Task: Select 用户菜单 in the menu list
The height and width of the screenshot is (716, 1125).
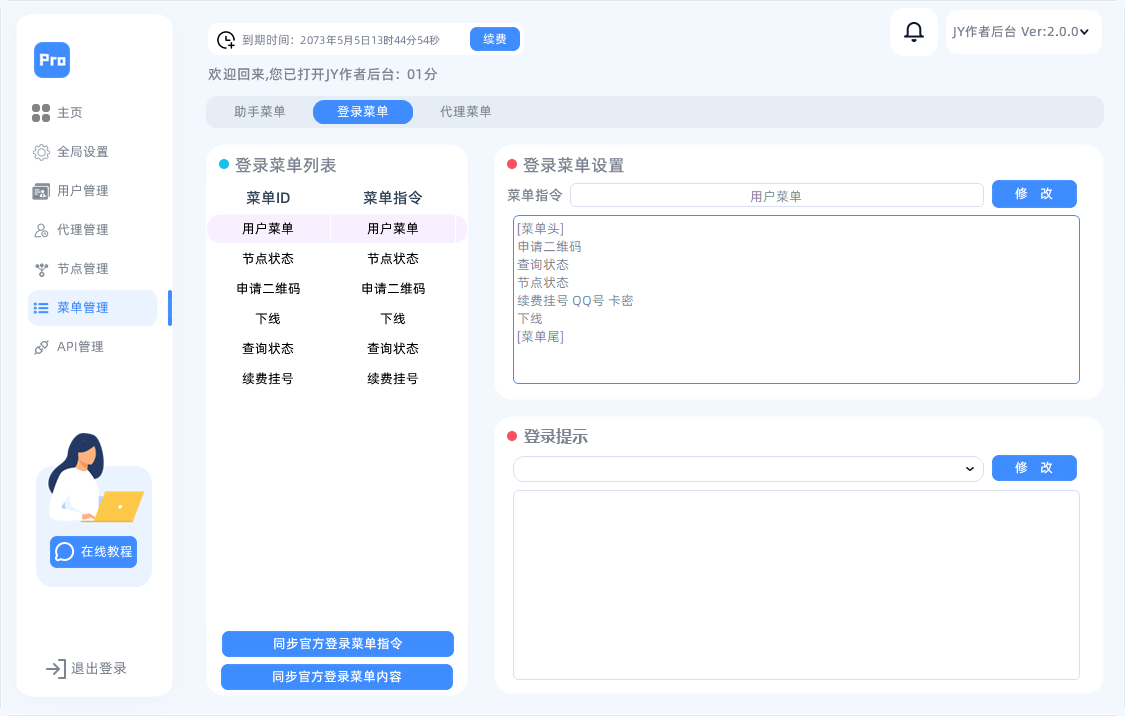Action: point(266,228)
